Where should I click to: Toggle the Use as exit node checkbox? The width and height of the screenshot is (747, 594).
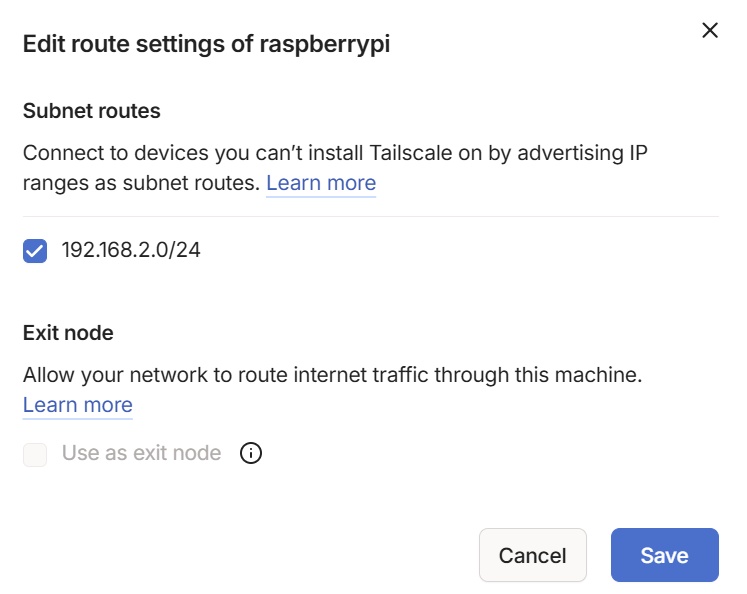(x=35, y=454)
